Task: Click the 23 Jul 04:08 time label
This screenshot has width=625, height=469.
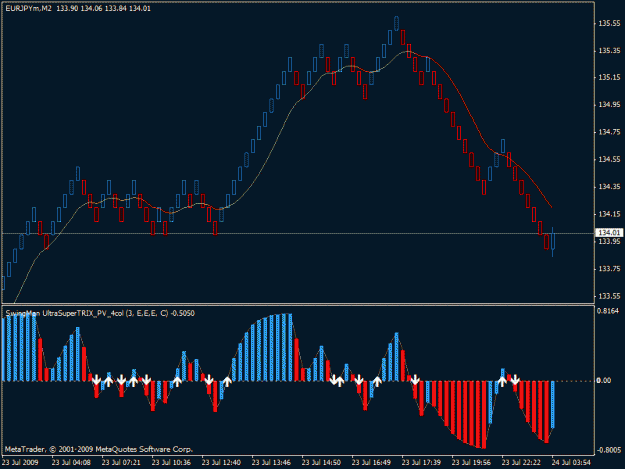Action: (x=71, y=463)
